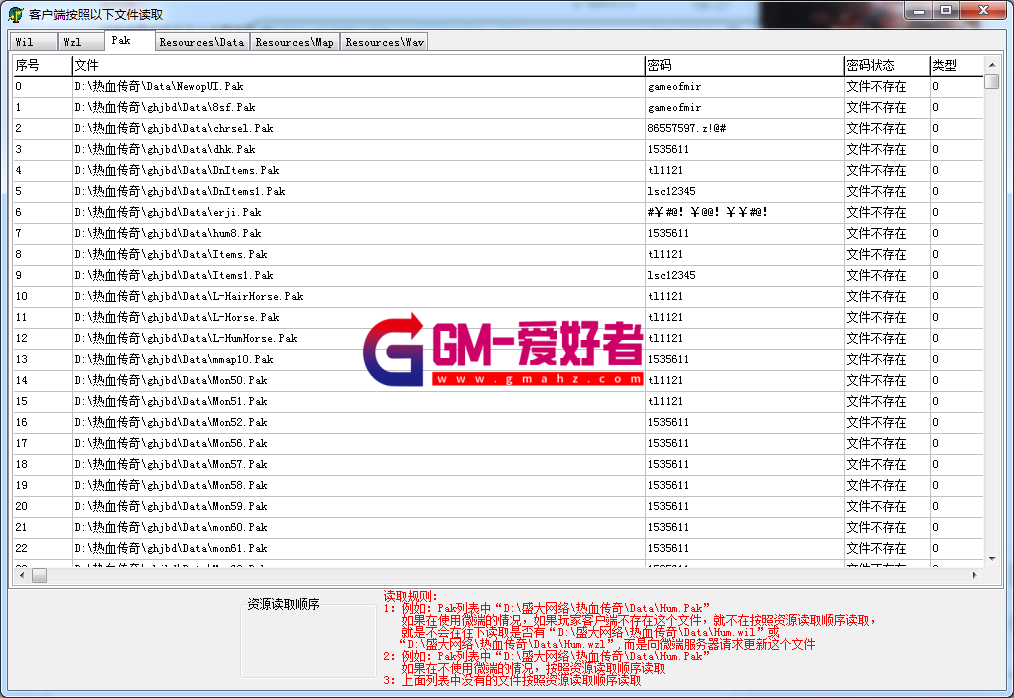Open the Wzl tab
The image size is (1014, 698).
tap(73, 42)
